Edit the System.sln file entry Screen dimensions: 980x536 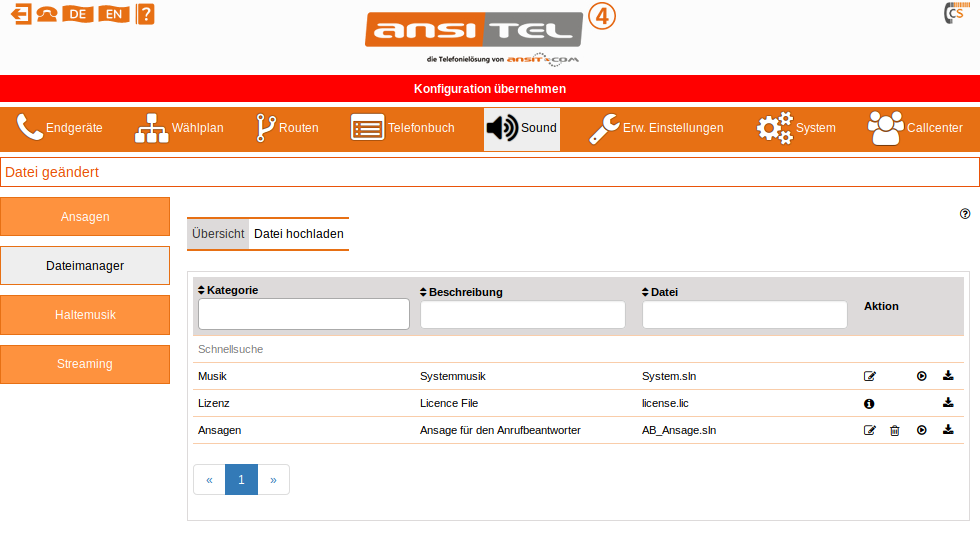tap(870, 377)
